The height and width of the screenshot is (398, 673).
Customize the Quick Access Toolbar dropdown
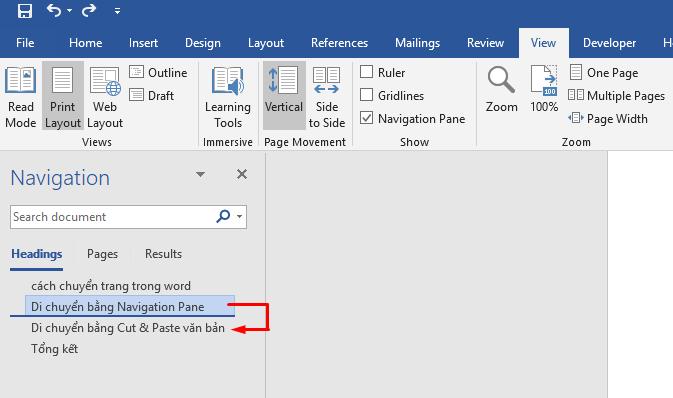coord(117,11)
